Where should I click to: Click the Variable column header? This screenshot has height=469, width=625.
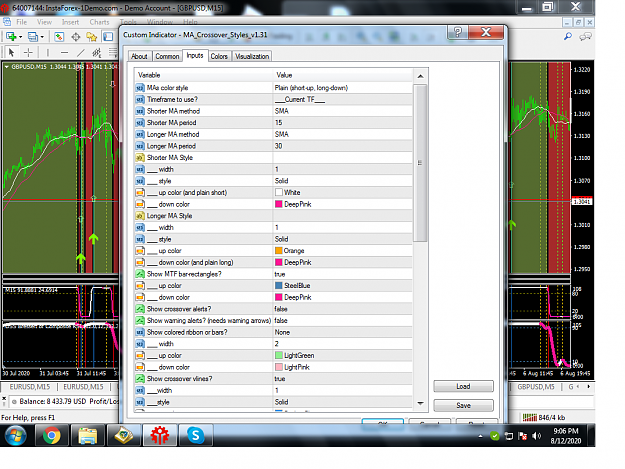(x=203, y=75)
